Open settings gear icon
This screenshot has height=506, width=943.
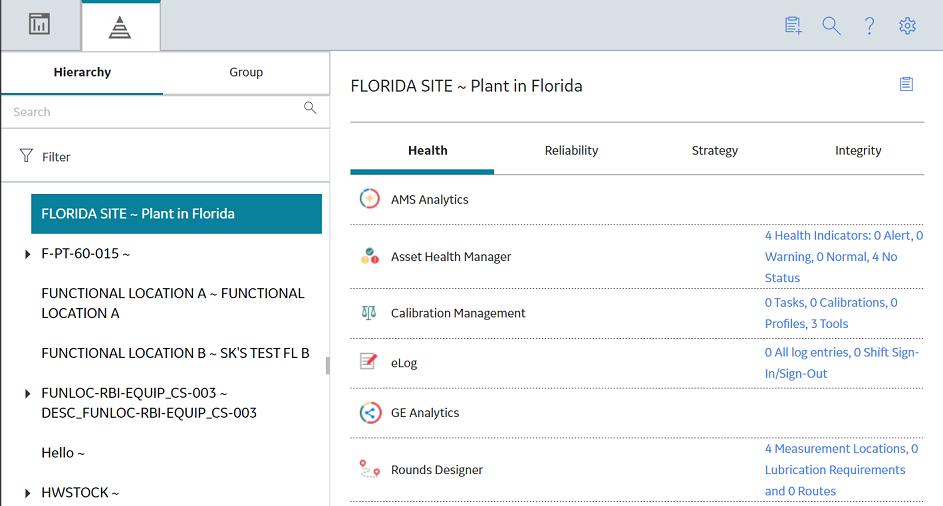(907, 25)
